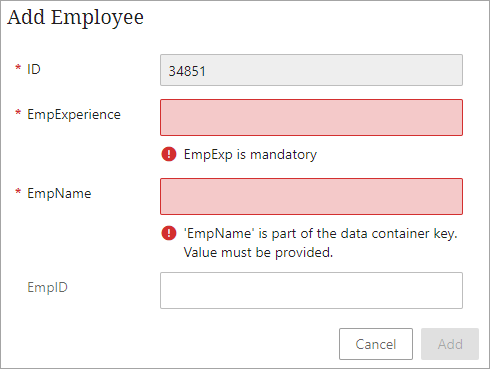
Task: Click the 'EmpExp is mandatory' message
Action: 250,154
